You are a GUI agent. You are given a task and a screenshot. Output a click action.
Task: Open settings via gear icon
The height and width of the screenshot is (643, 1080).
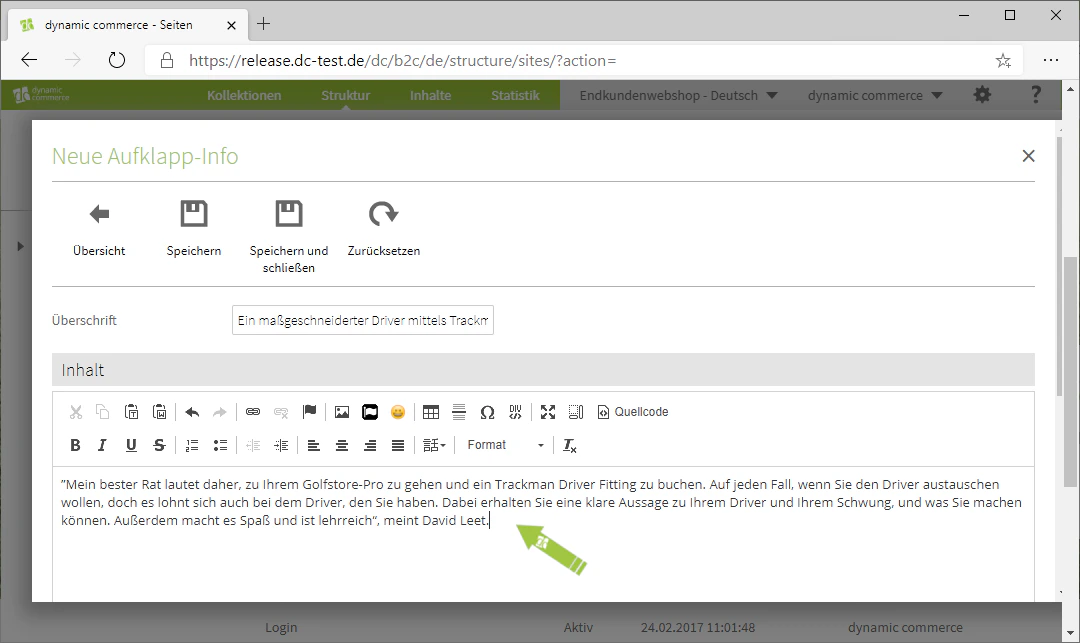982,94
